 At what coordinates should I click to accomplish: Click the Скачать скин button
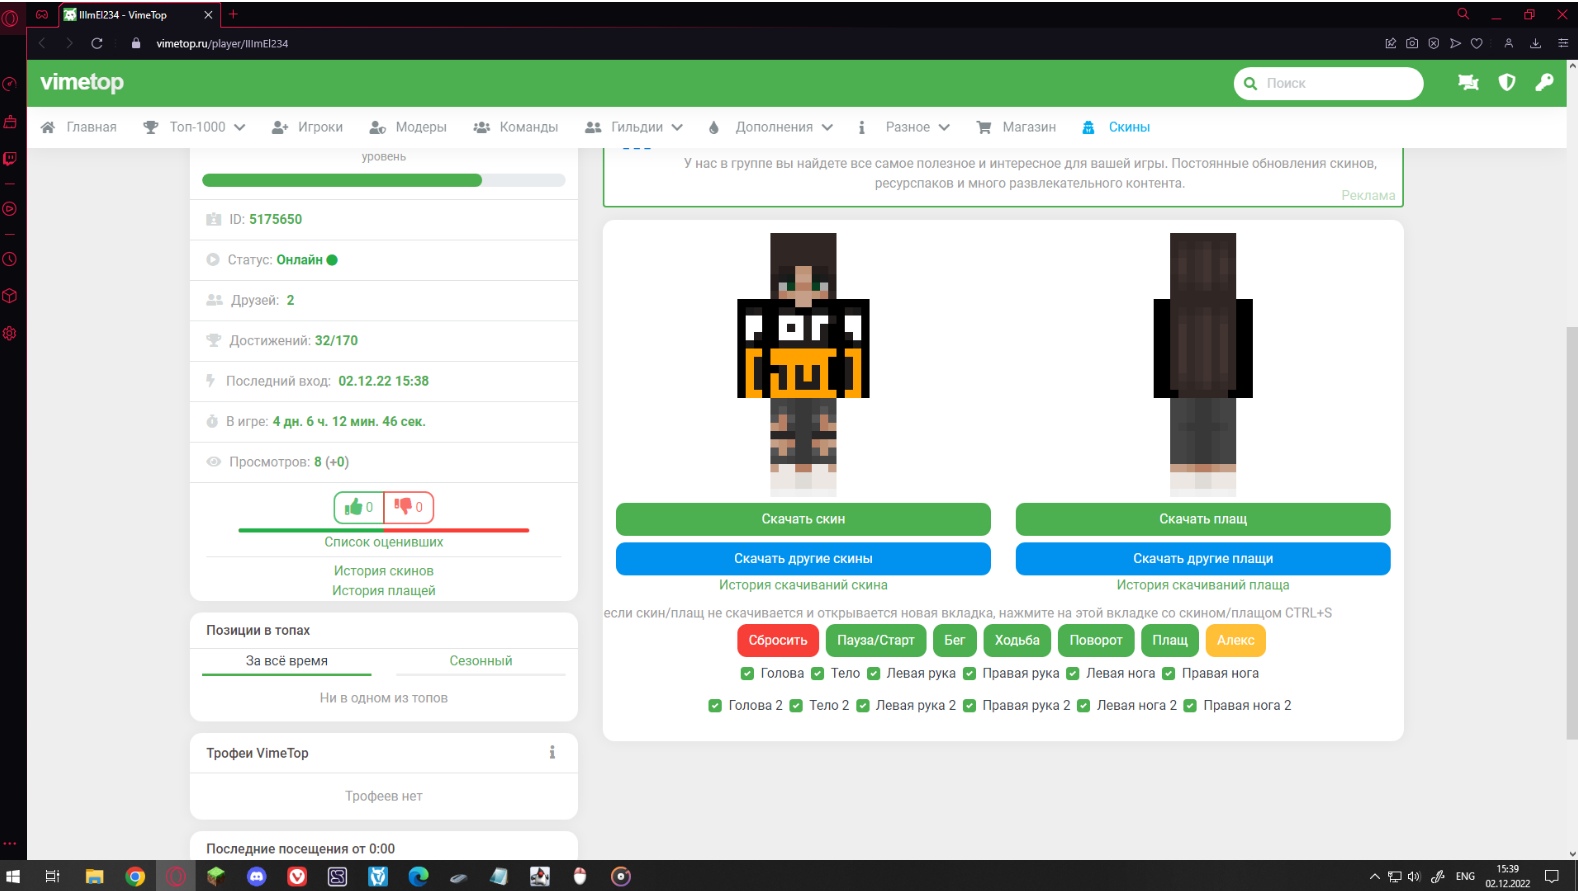pyautogui.click(x=802, y=519)
